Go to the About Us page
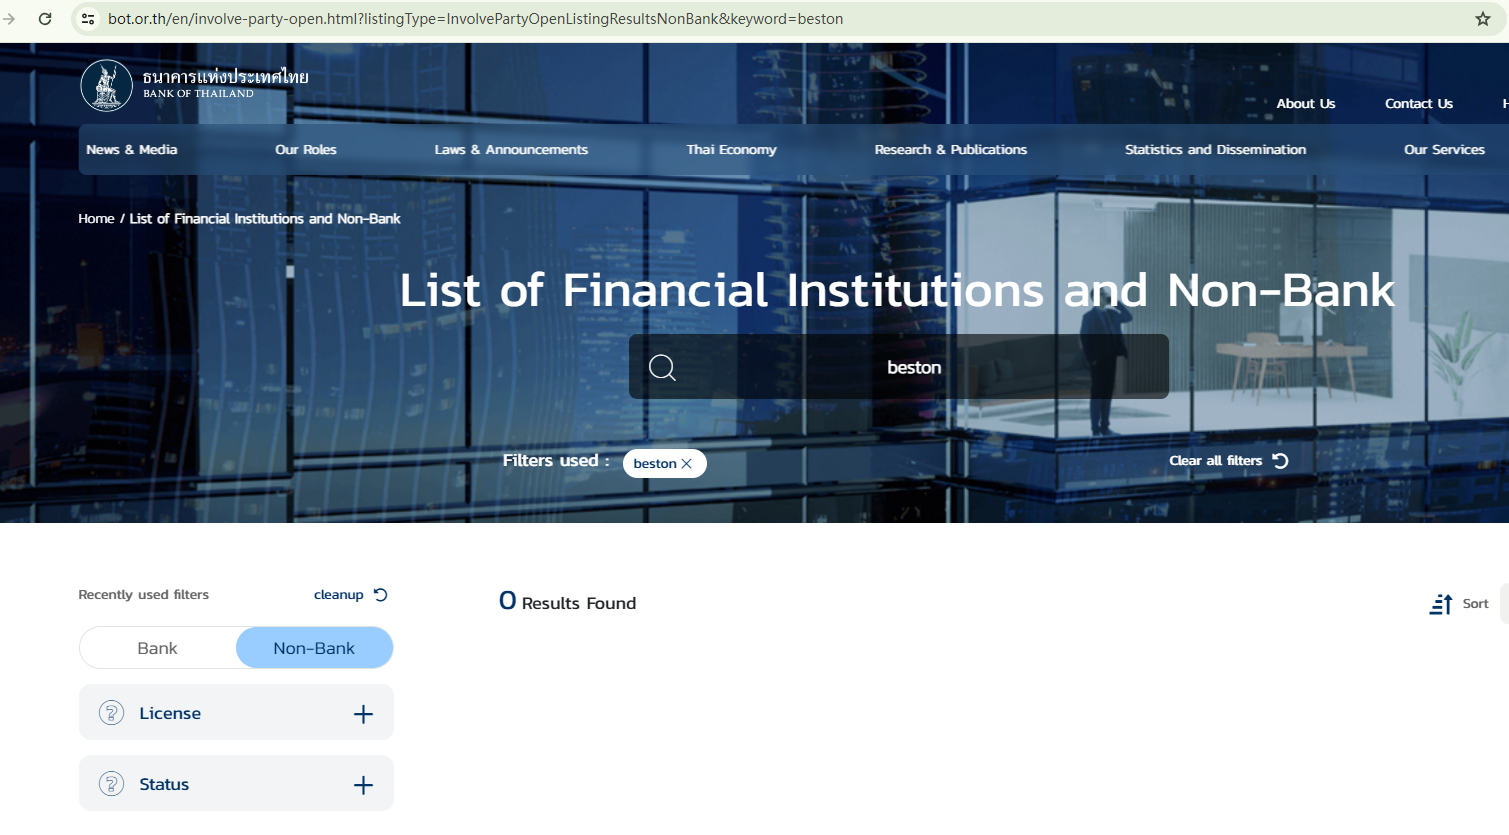 [x=1306, y=104]
